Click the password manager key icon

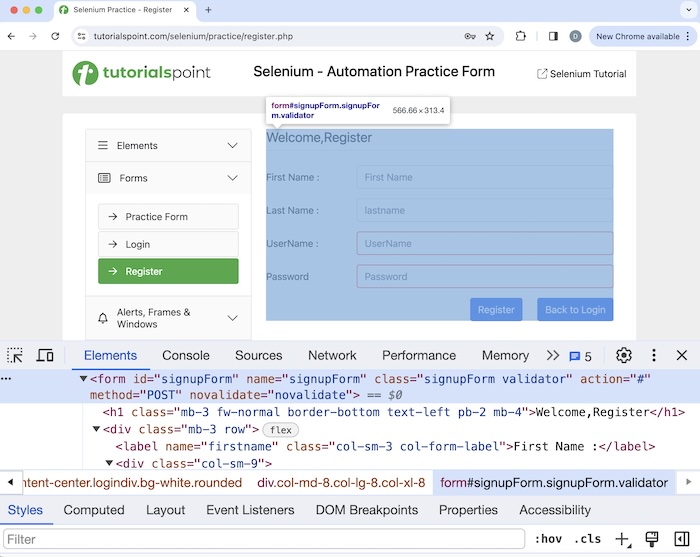[x=470, y=36]
